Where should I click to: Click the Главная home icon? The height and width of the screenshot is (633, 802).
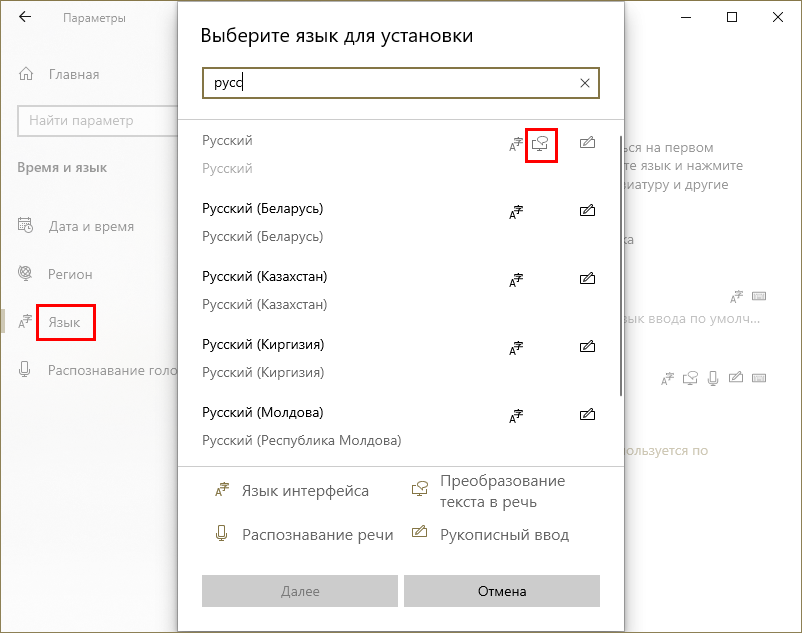(27, 74)
